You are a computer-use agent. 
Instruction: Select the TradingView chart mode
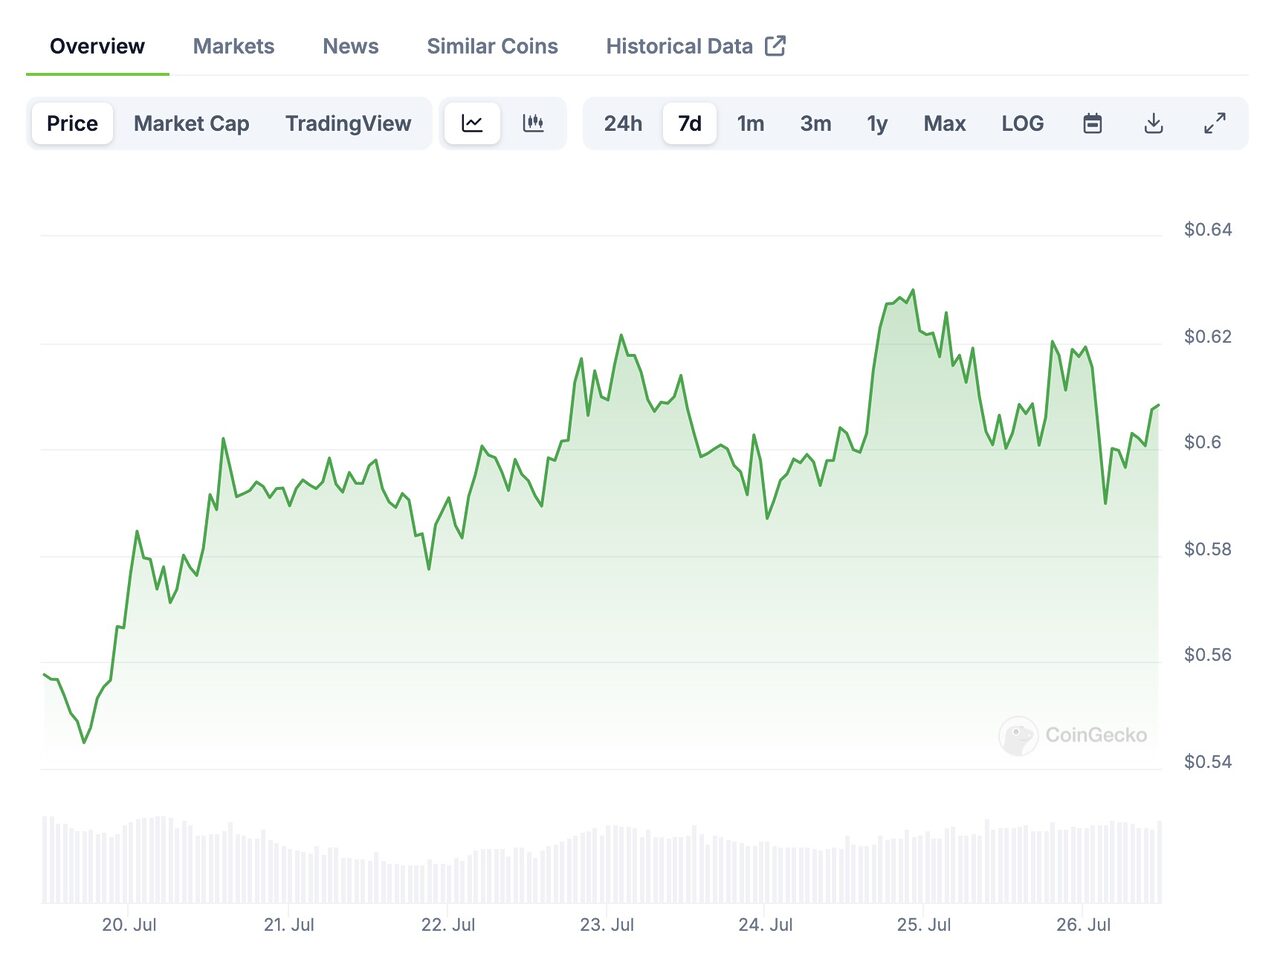pyautogui.click(x=348, y=123)
